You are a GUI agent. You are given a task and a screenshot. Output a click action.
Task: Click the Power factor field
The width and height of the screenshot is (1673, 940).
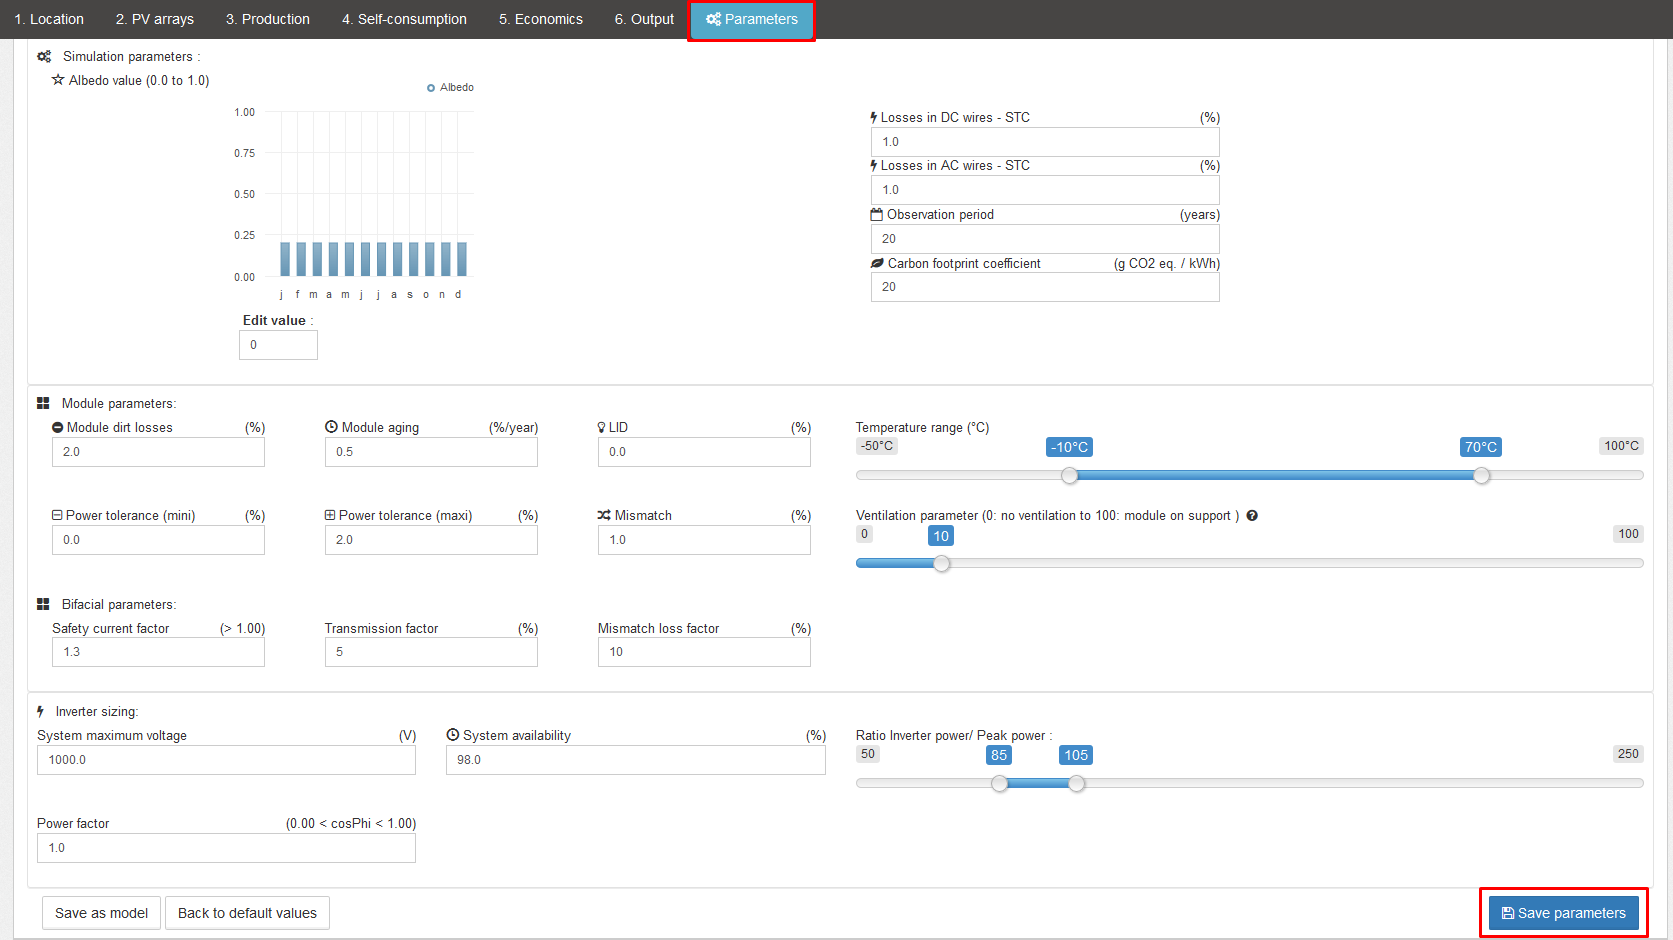click(x=226, y=848)
